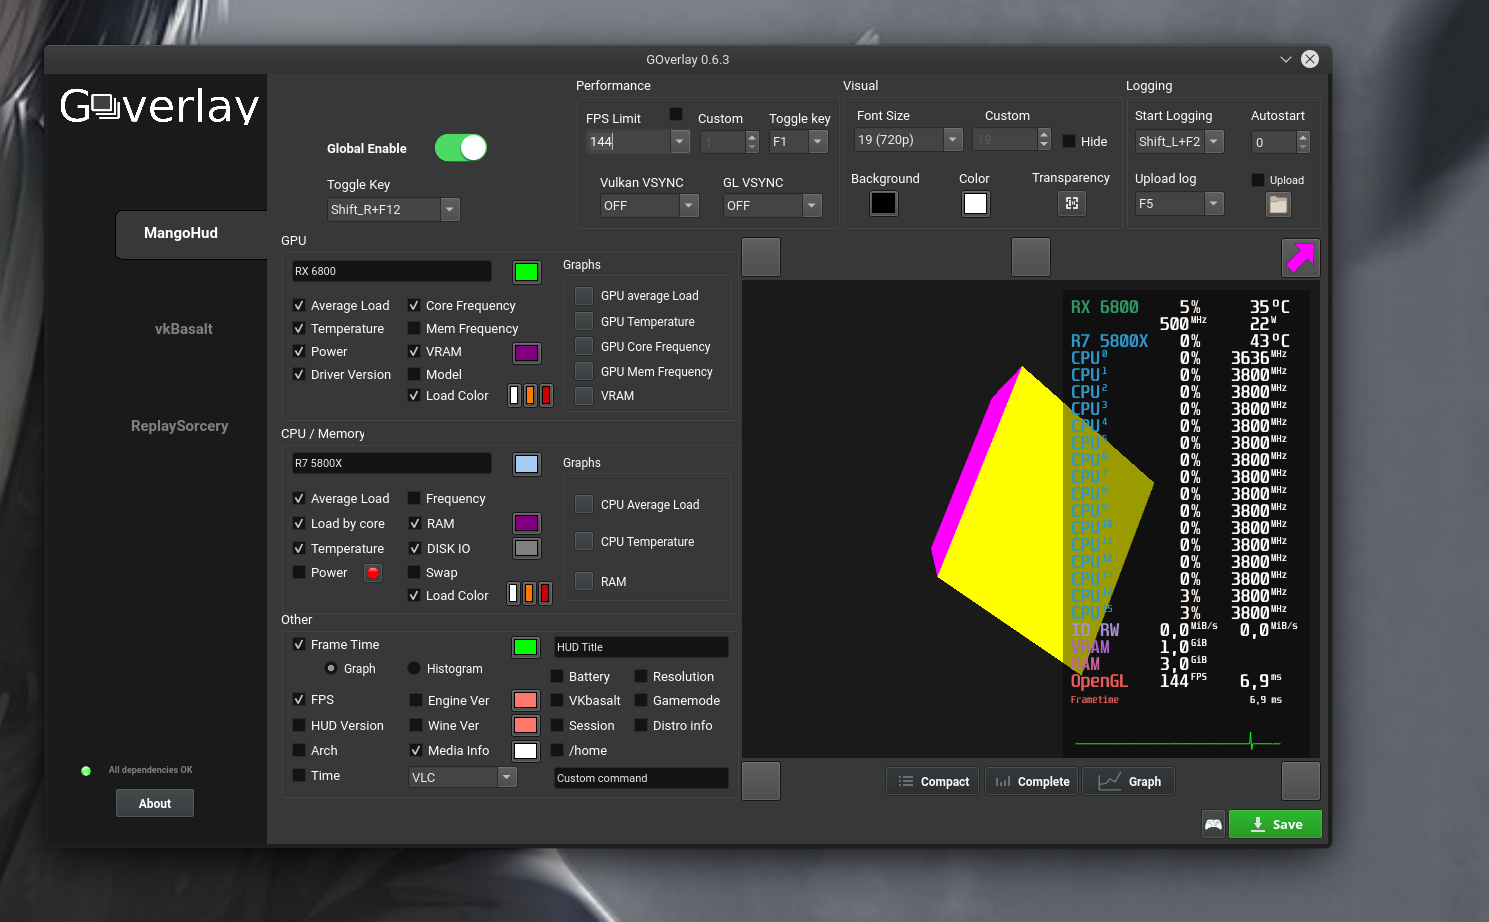1489x922 pixels.
Task: Toggle the Media Info checkbox
Action: pos(416,750)
